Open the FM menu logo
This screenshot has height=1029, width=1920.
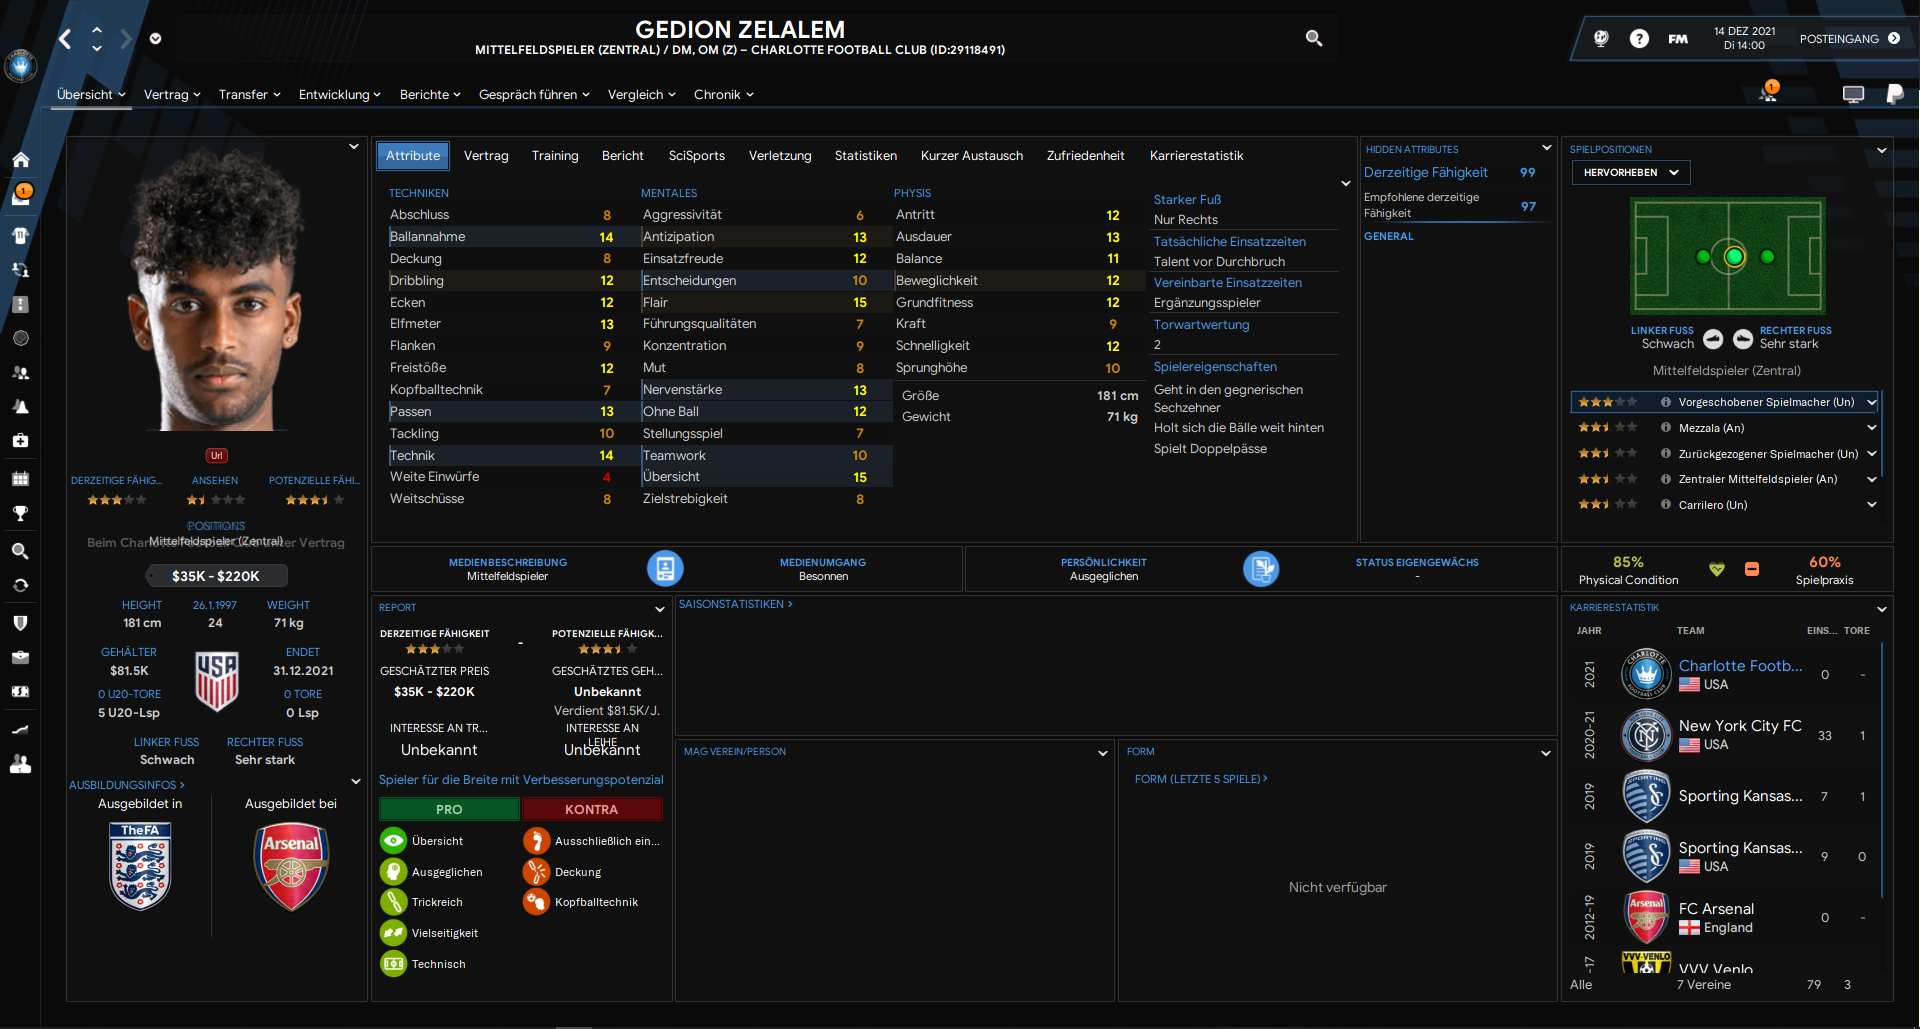tap(1678, 39)
